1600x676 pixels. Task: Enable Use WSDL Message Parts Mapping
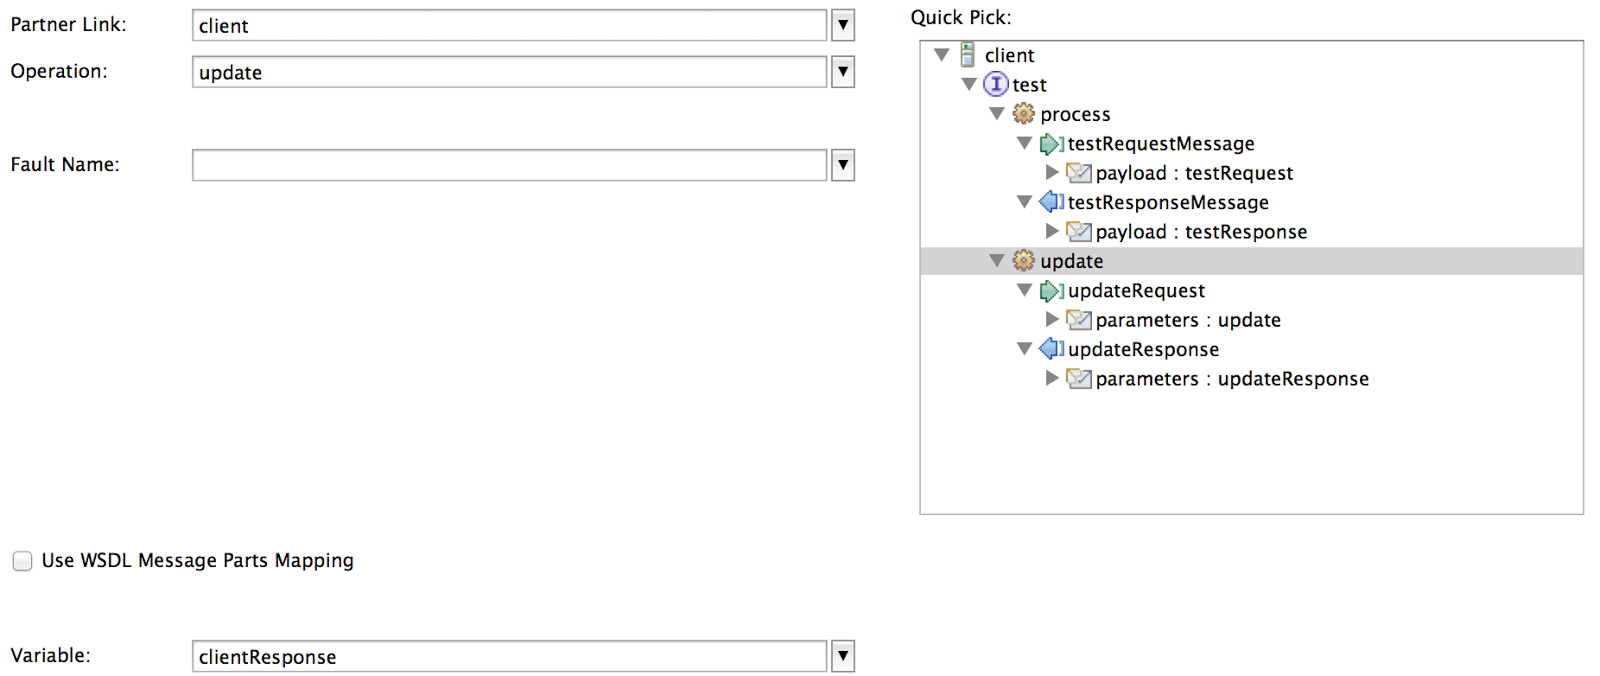22,561
